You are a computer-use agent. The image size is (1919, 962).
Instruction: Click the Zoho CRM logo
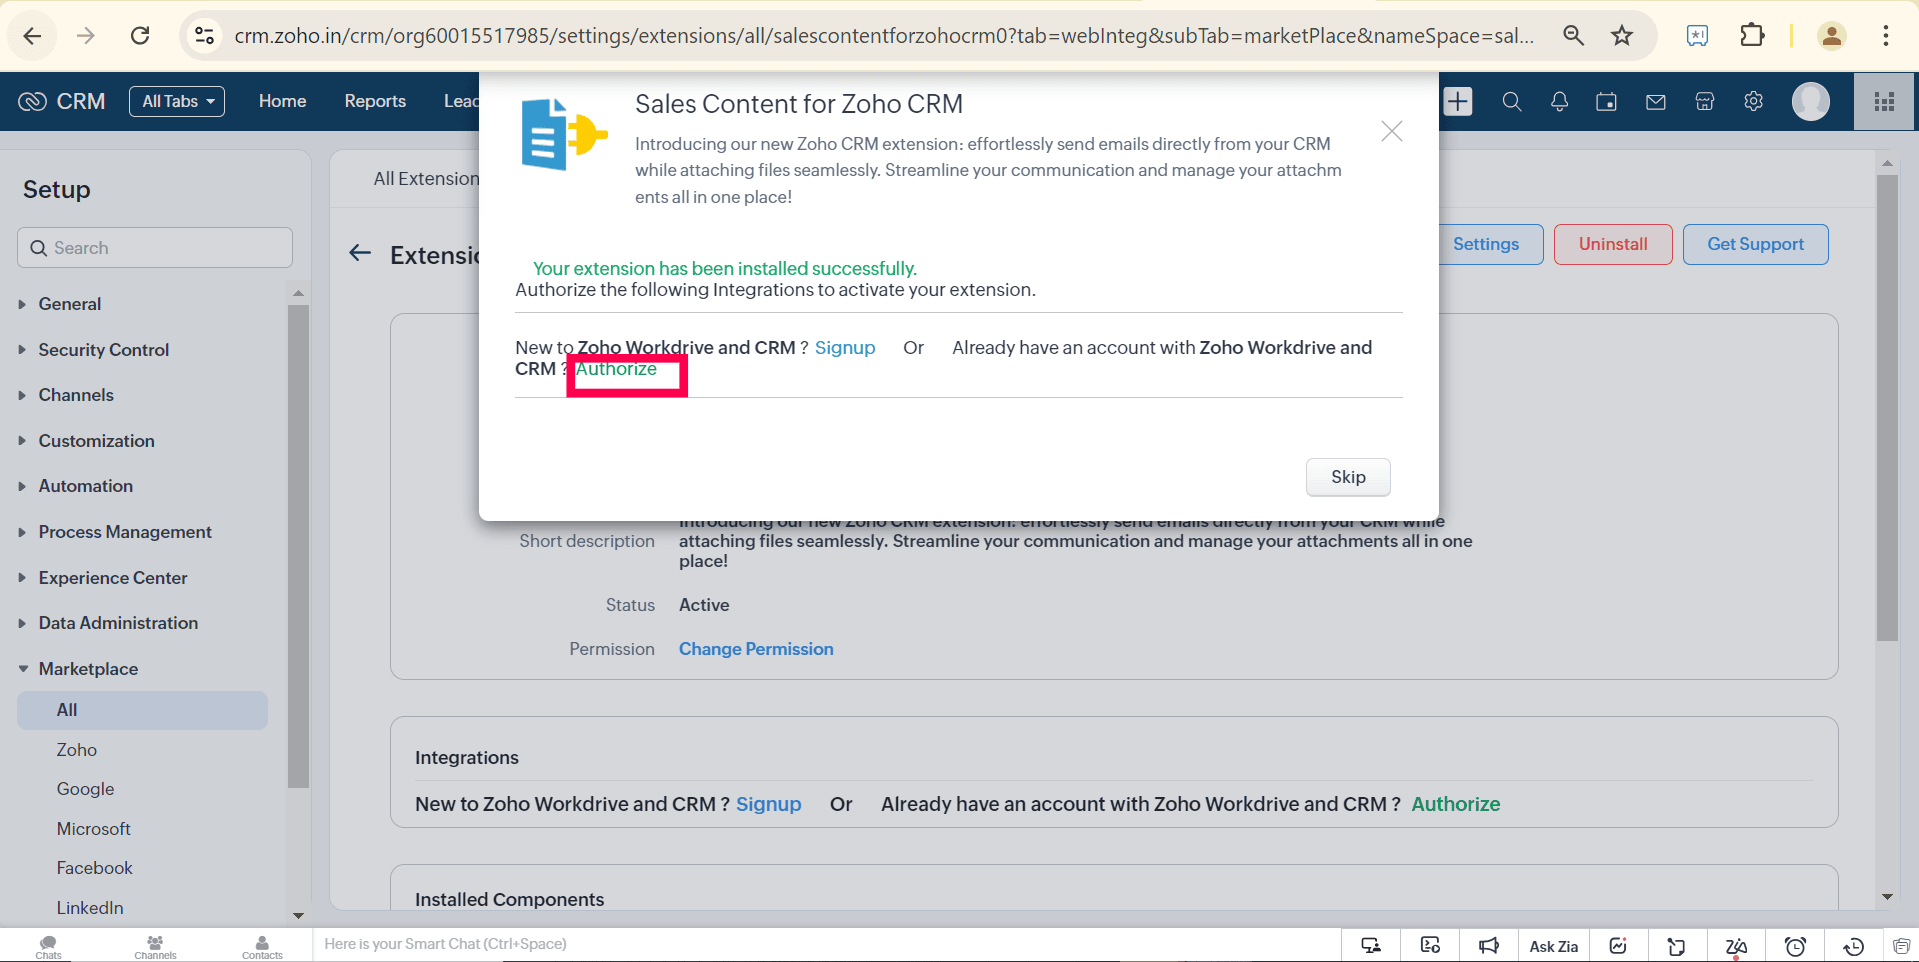pyautogui.click(x=62, y=101)
